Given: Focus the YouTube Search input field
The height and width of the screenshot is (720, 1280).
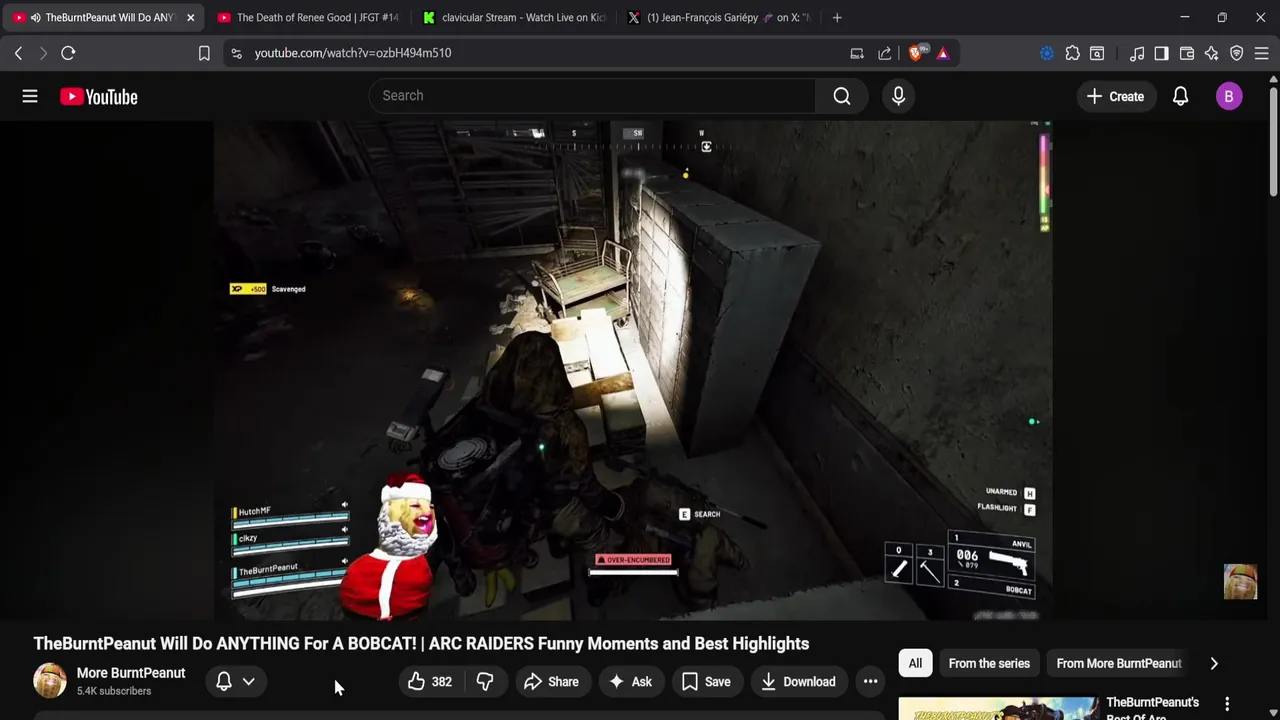Looking at the screenshot, I should point(592,96).
